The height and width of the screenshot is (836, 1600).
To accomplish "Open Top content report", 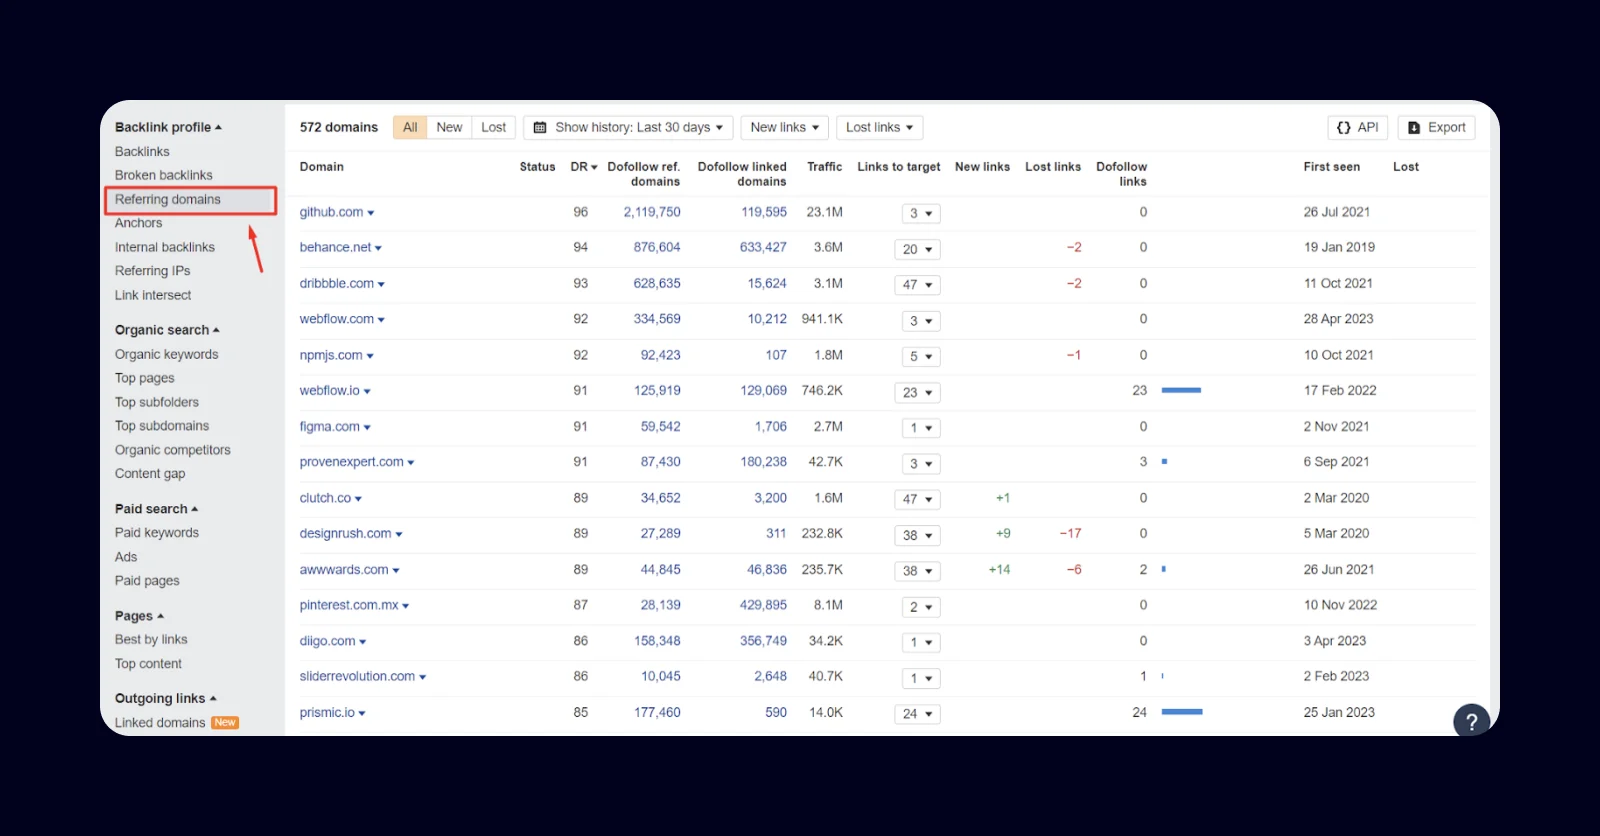I will [x=148, y=664].
